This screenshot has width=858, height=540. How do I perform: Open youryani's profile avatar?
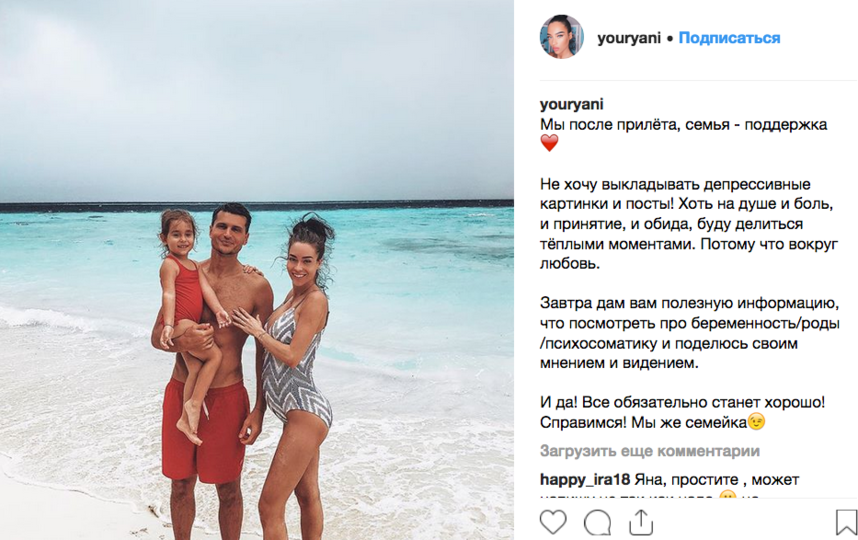561,37
